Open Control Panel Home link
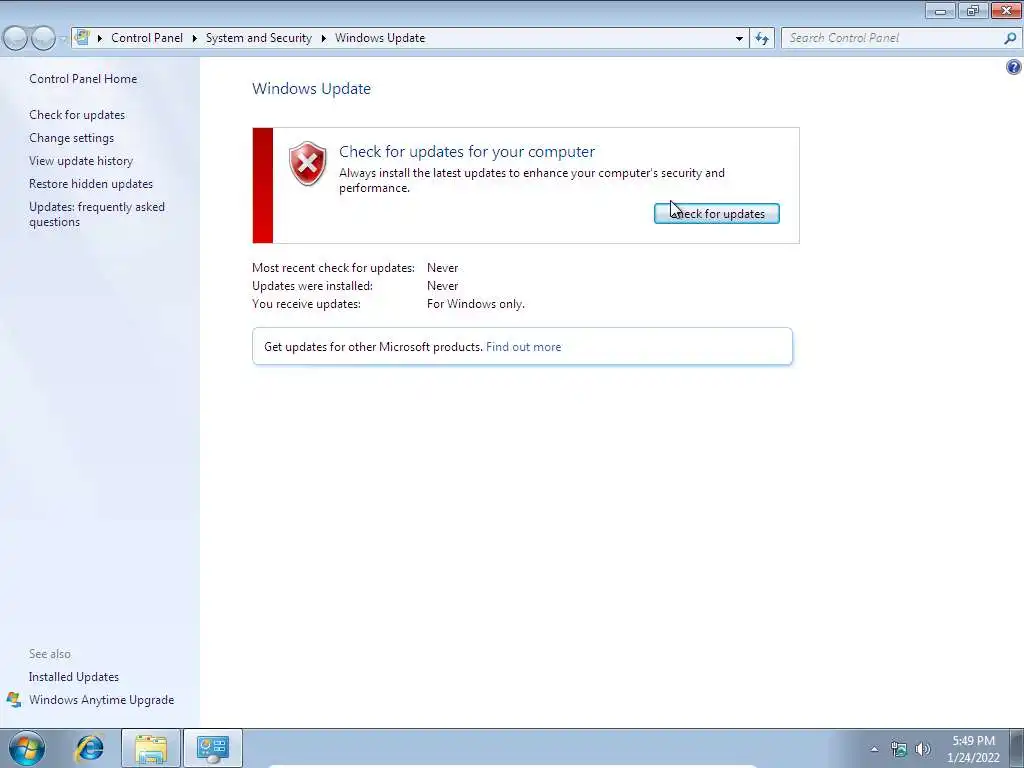 point(83,79)
